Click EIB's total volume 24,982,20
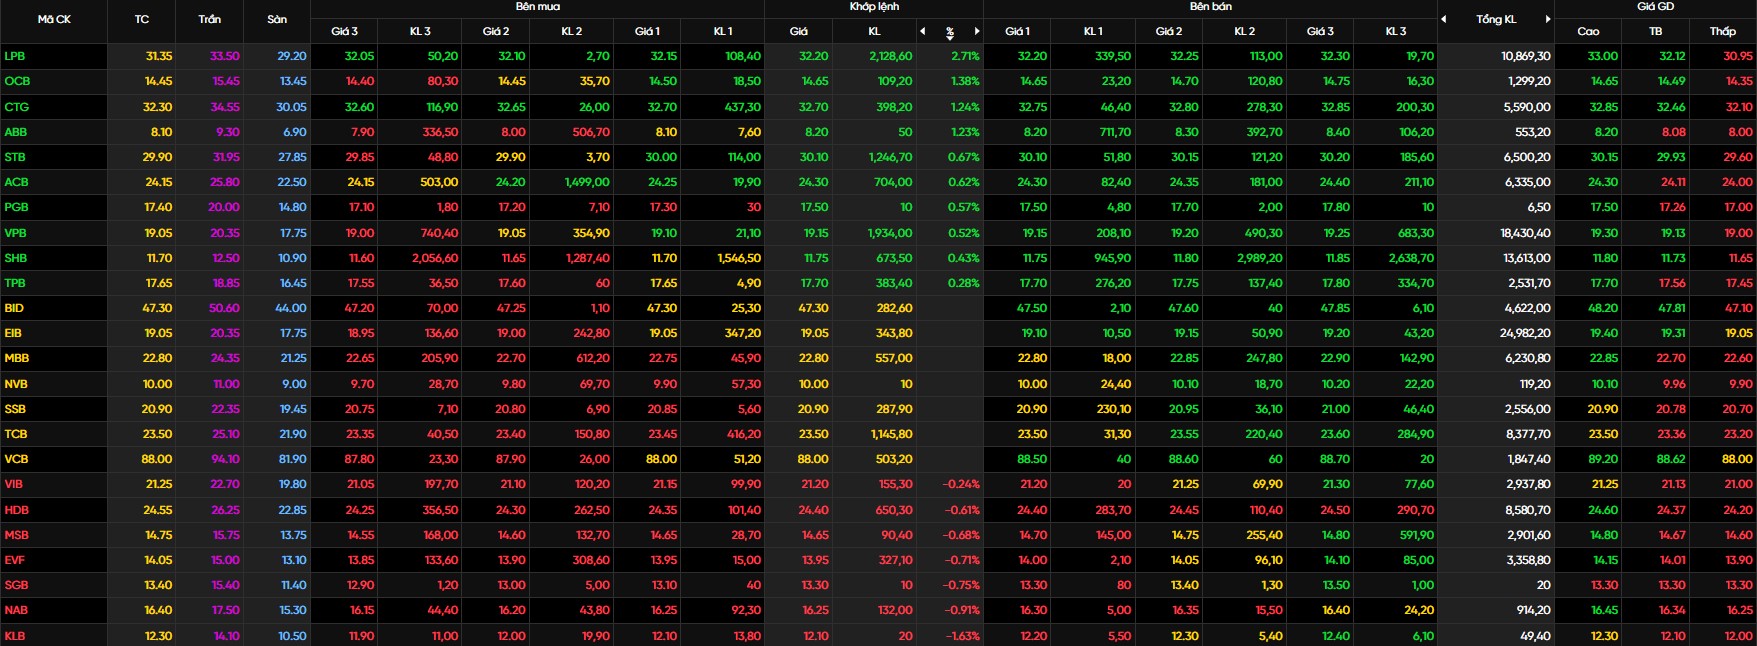Screen dimensions: 1757x646 tap(1526, 333)
